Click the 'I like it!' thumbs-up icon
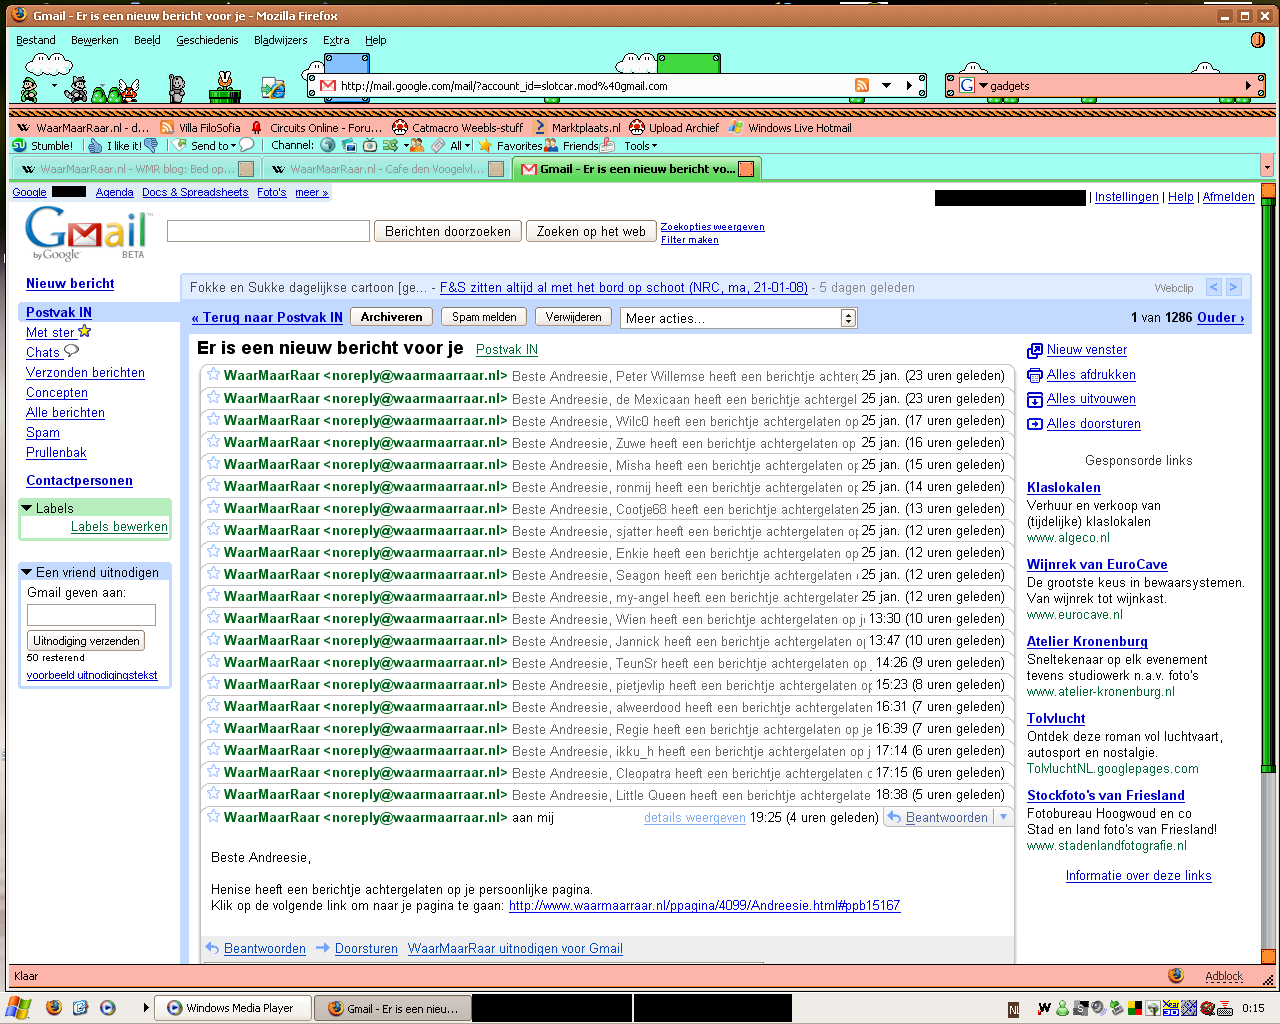The image size is (1280, 1024). (x=95, y=146)
